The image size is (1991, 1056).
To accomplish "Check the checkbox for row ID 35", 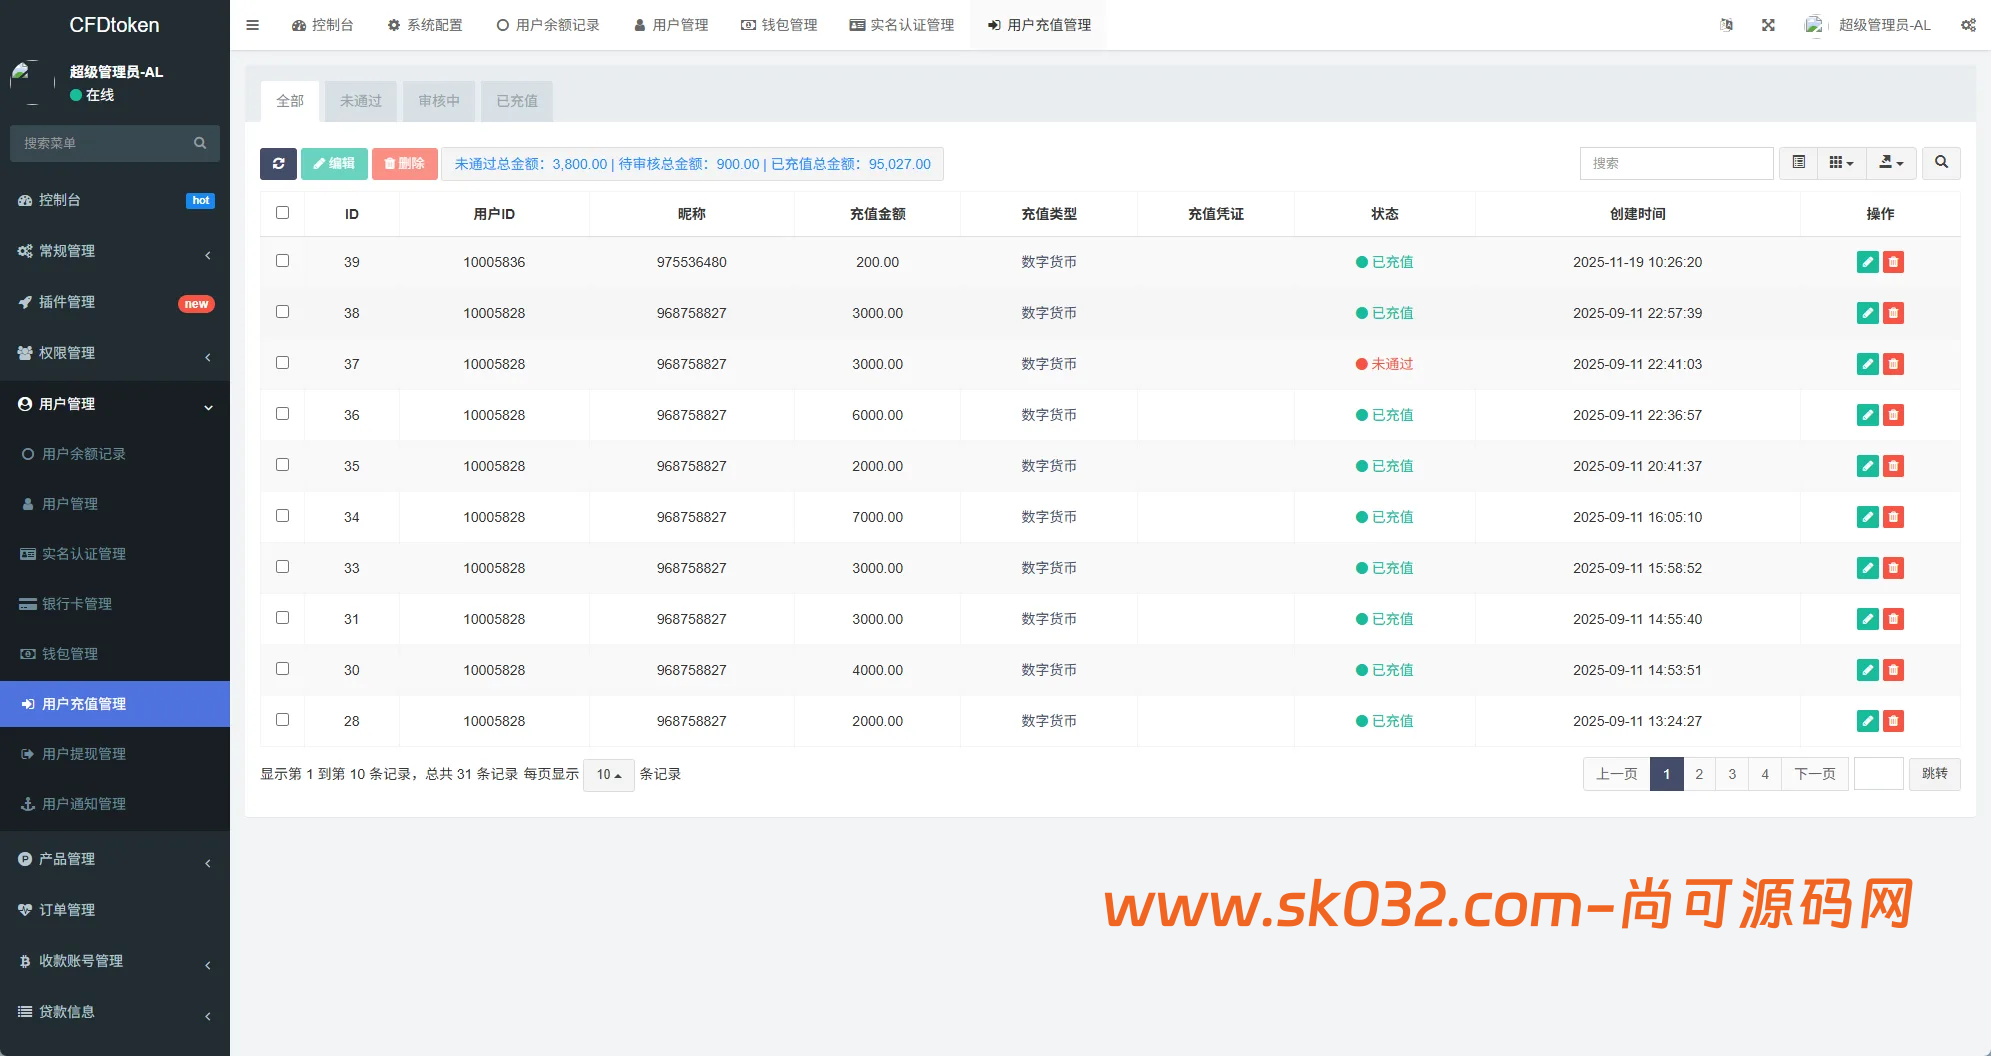I will click(282, 465).
